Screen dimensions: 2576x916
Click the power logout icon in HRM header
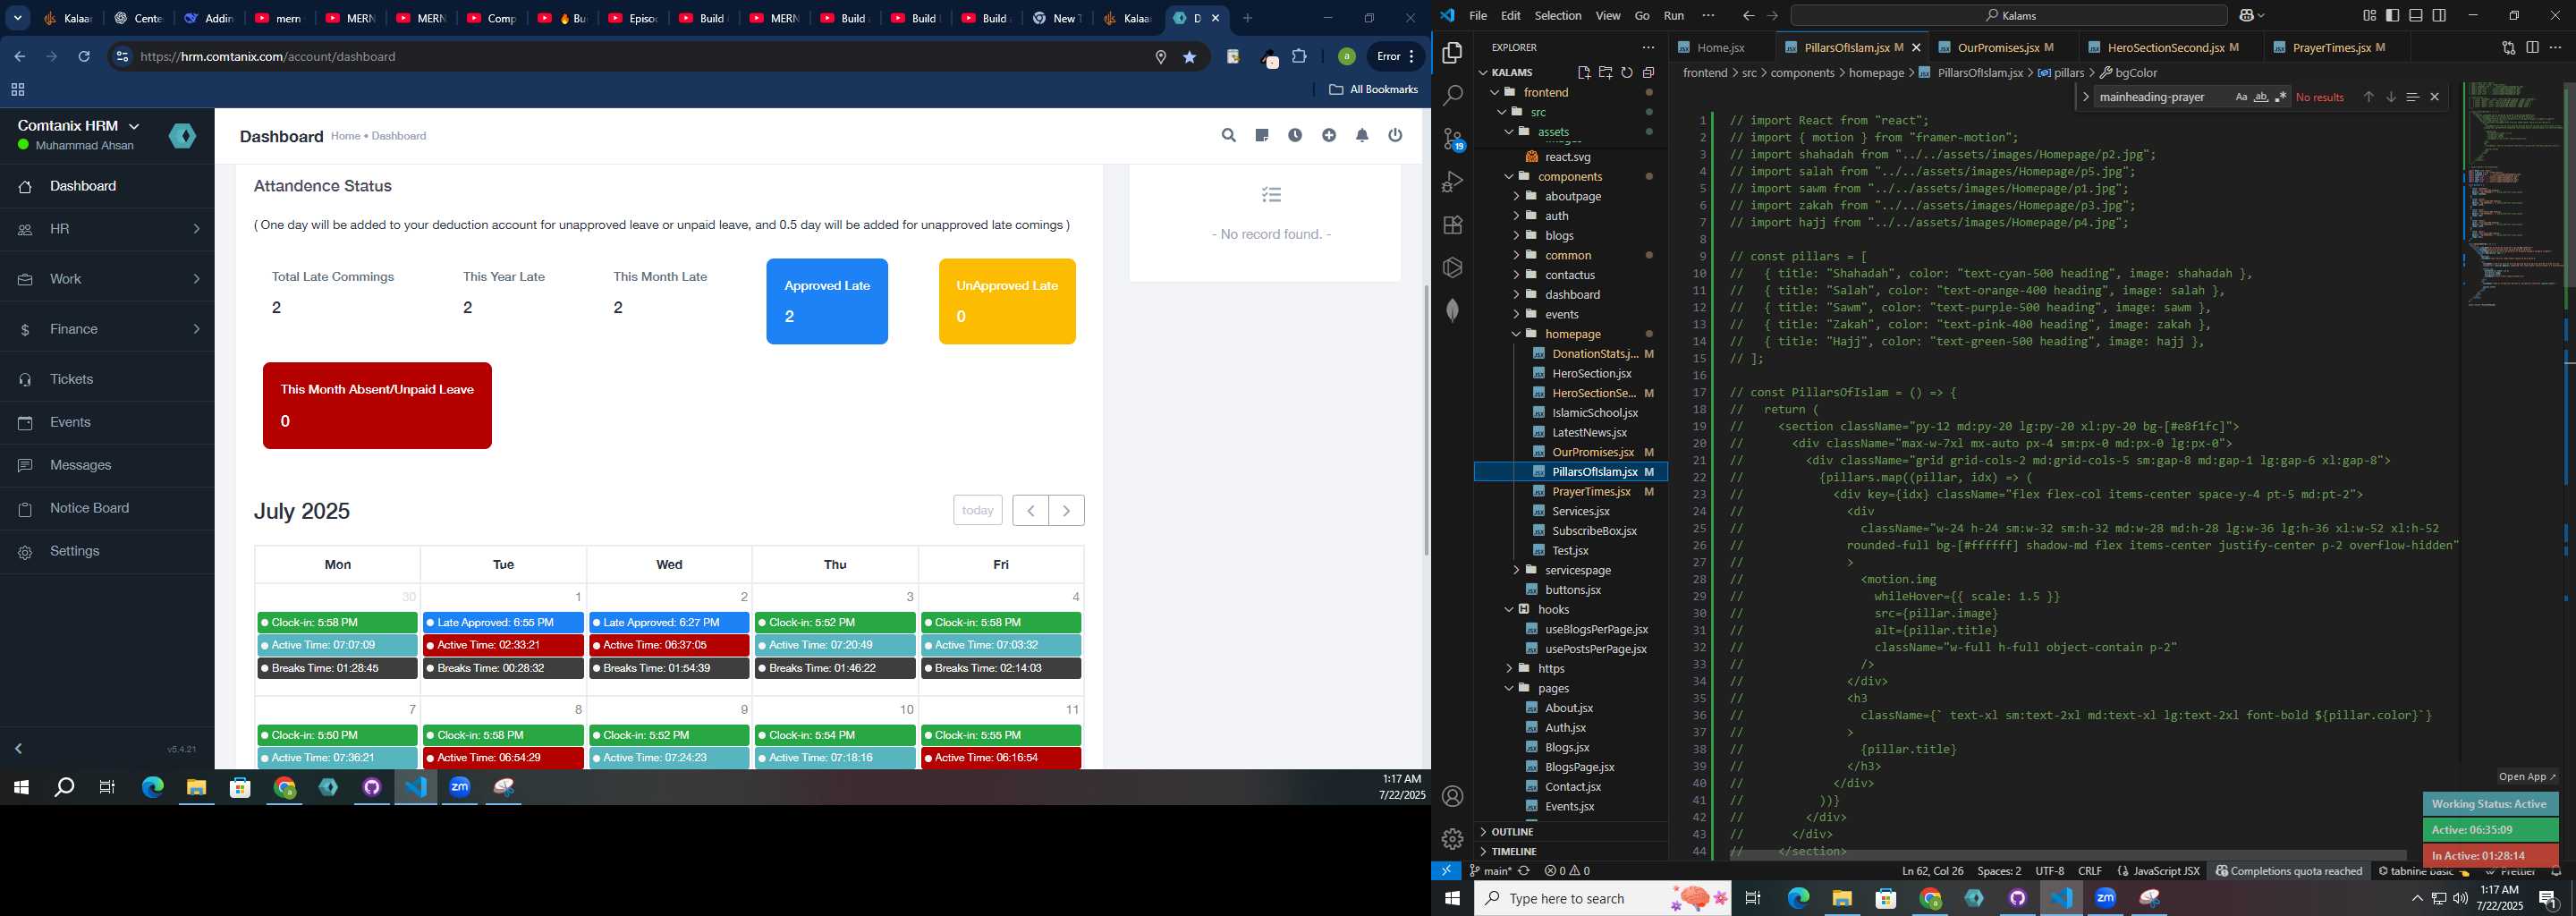1396,135
